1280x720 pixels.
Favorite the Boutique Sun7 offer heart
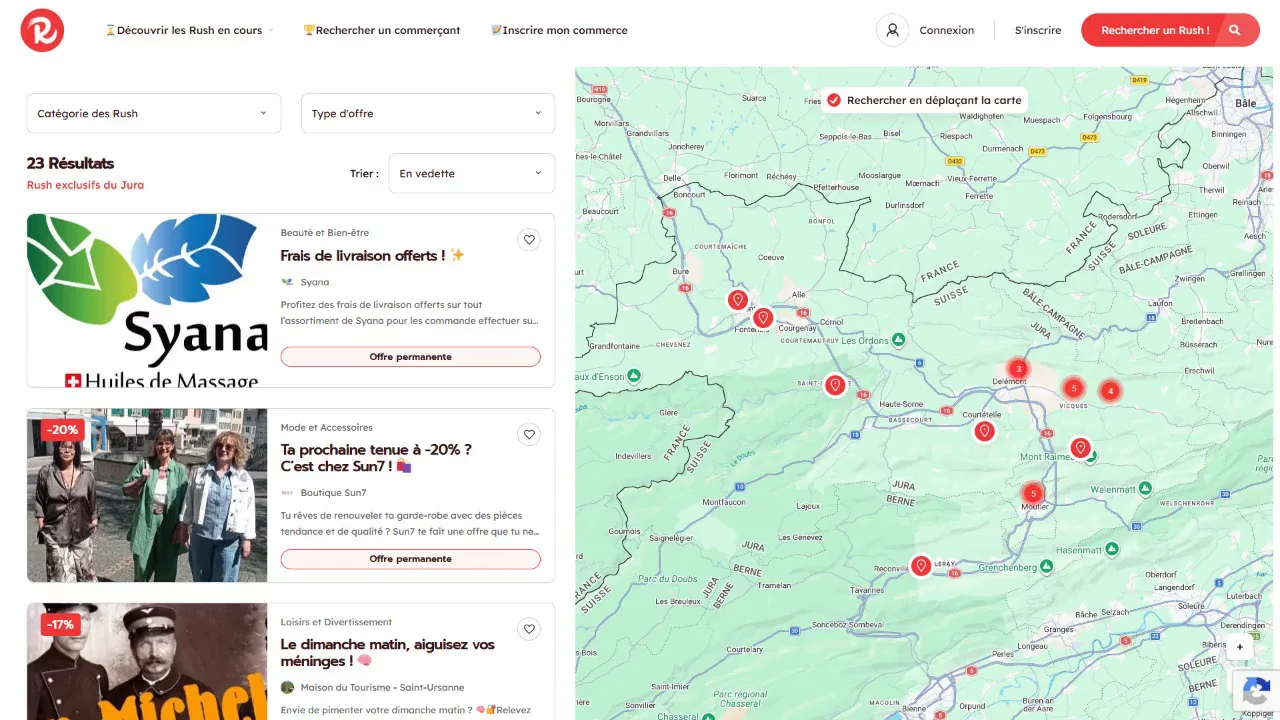click(529, 434)
